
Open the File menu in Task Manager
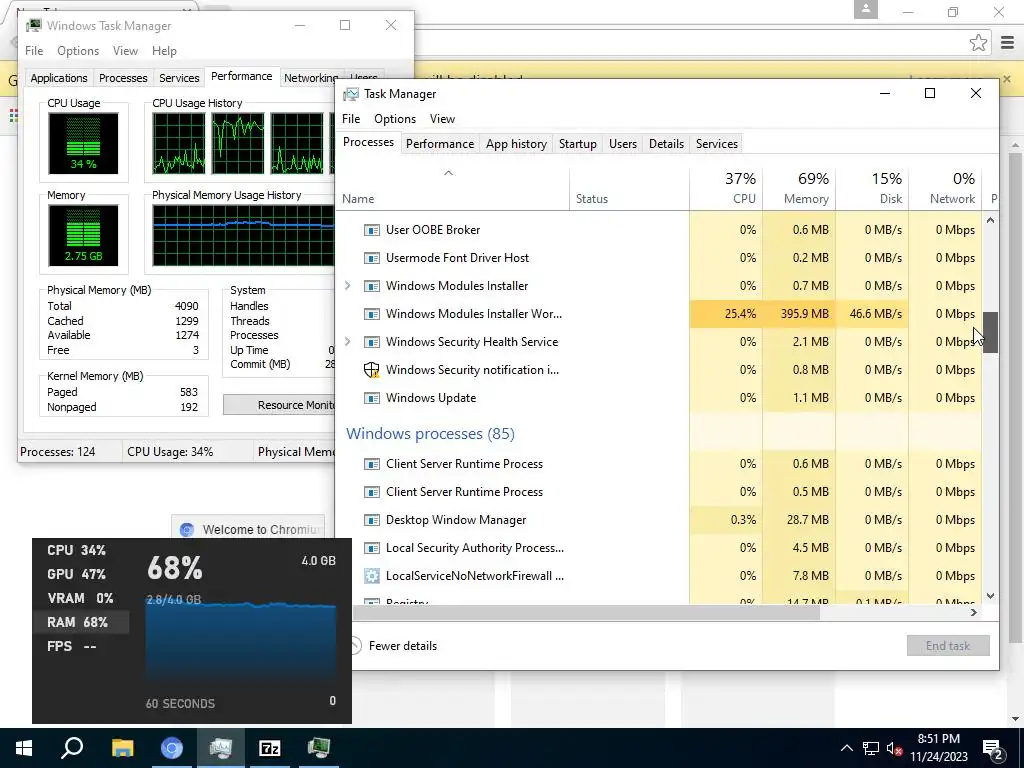[x=351, y=119]
